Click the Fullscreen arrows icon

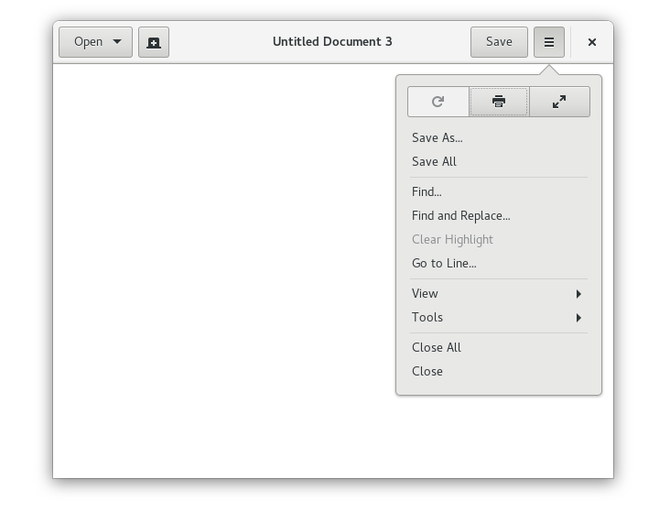coord(559,101)
